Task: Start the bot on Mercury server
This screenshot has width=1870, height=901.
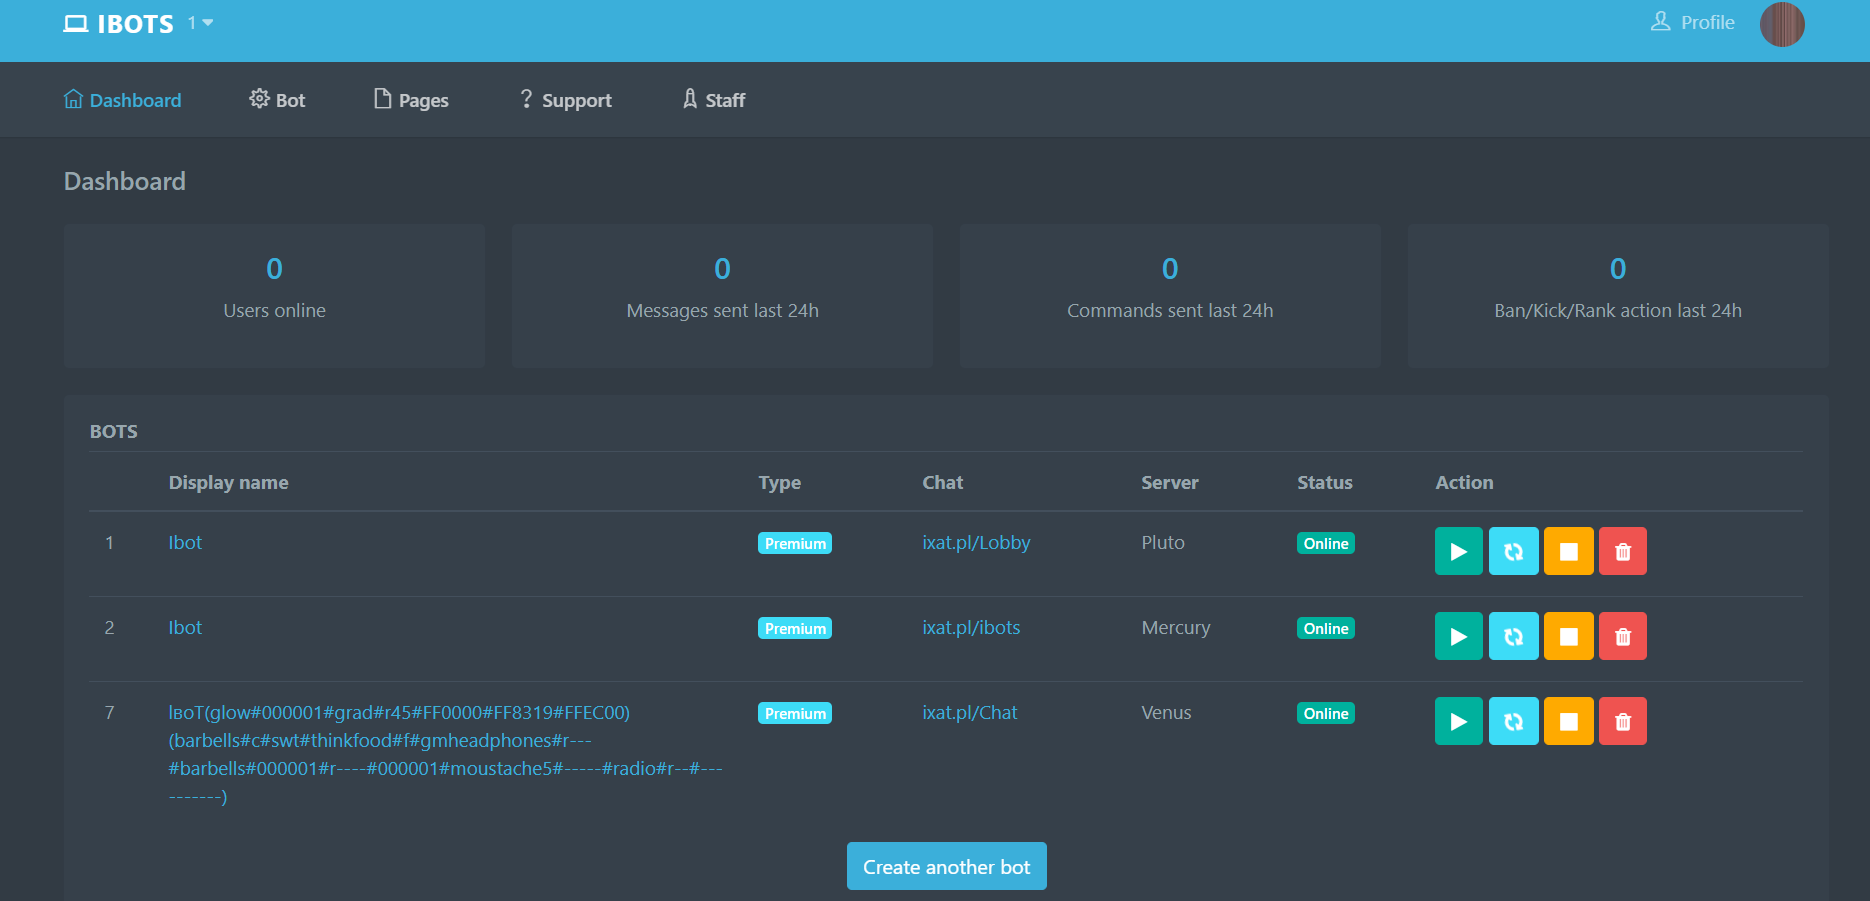Action: click(x=1458, y=636)
